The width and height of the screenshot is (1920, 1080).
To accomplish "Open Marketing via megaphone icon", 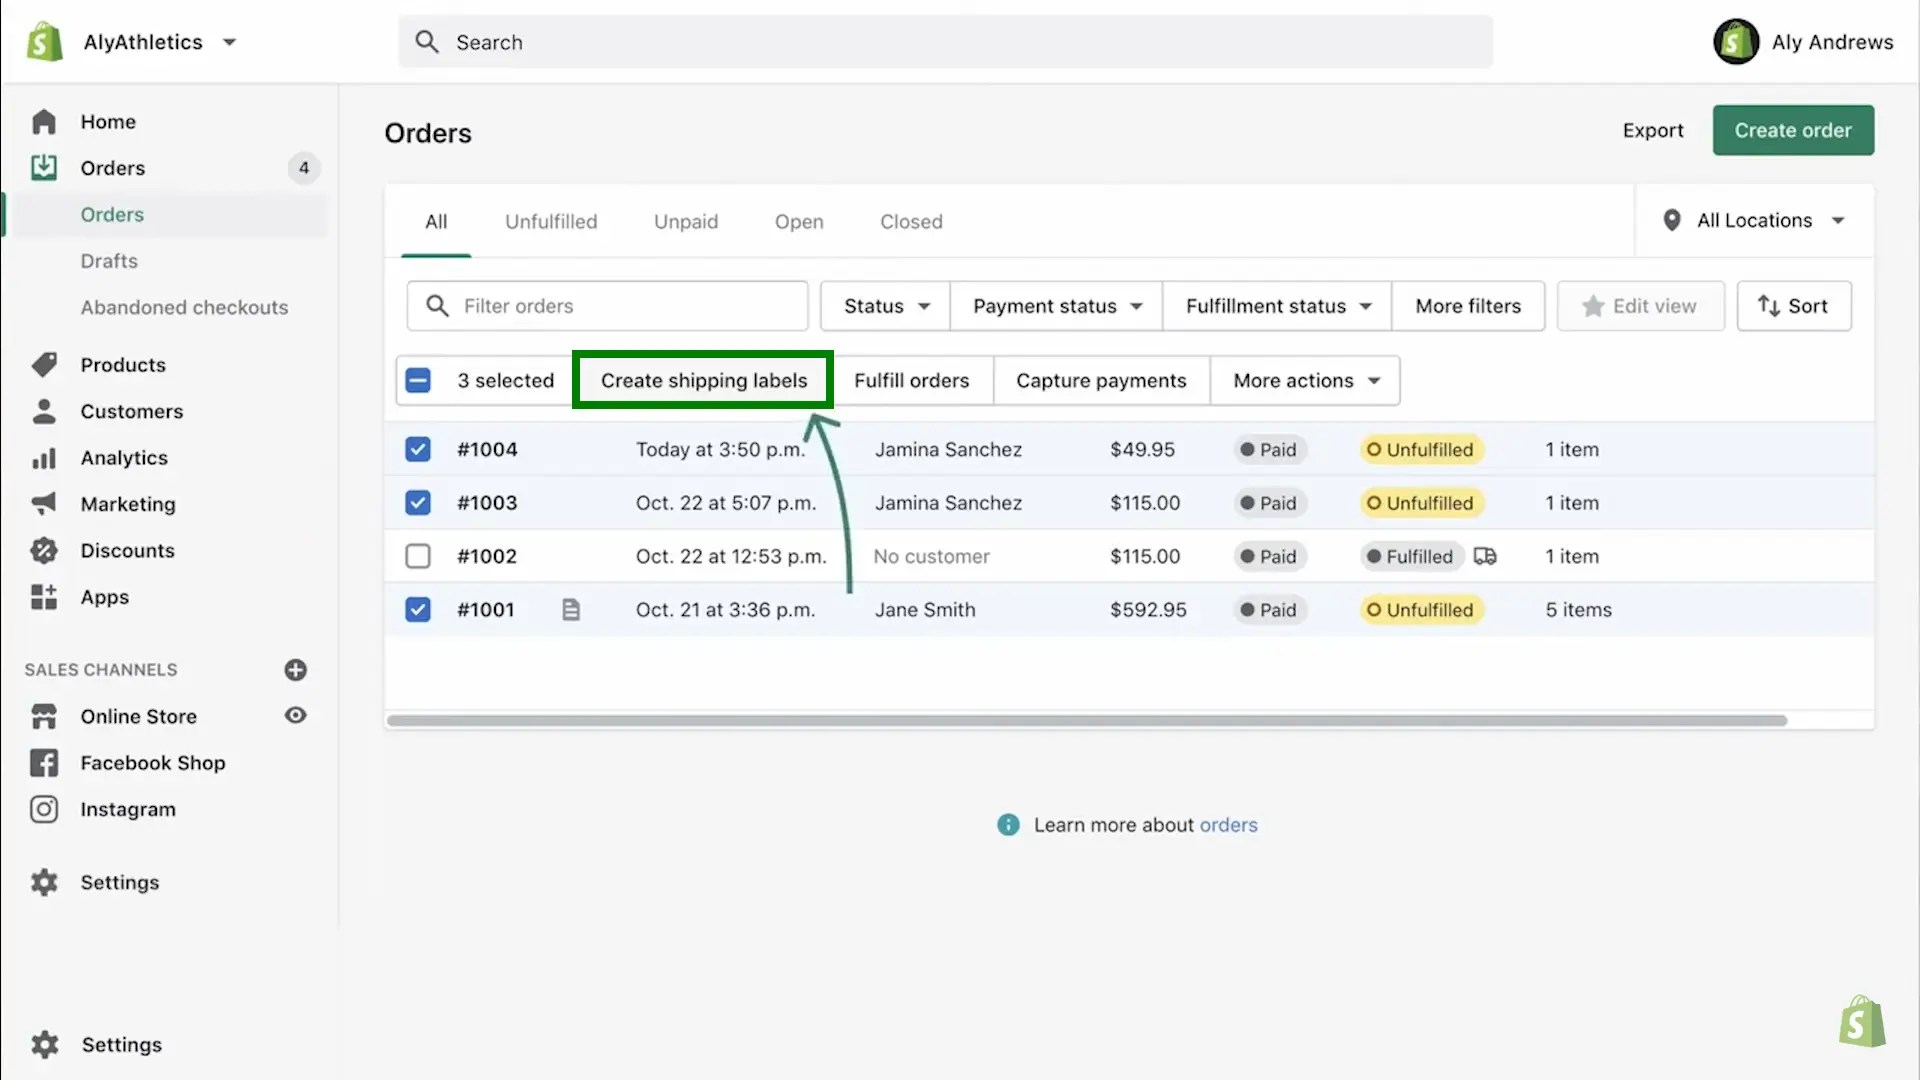I will click(x=44, y=504).
